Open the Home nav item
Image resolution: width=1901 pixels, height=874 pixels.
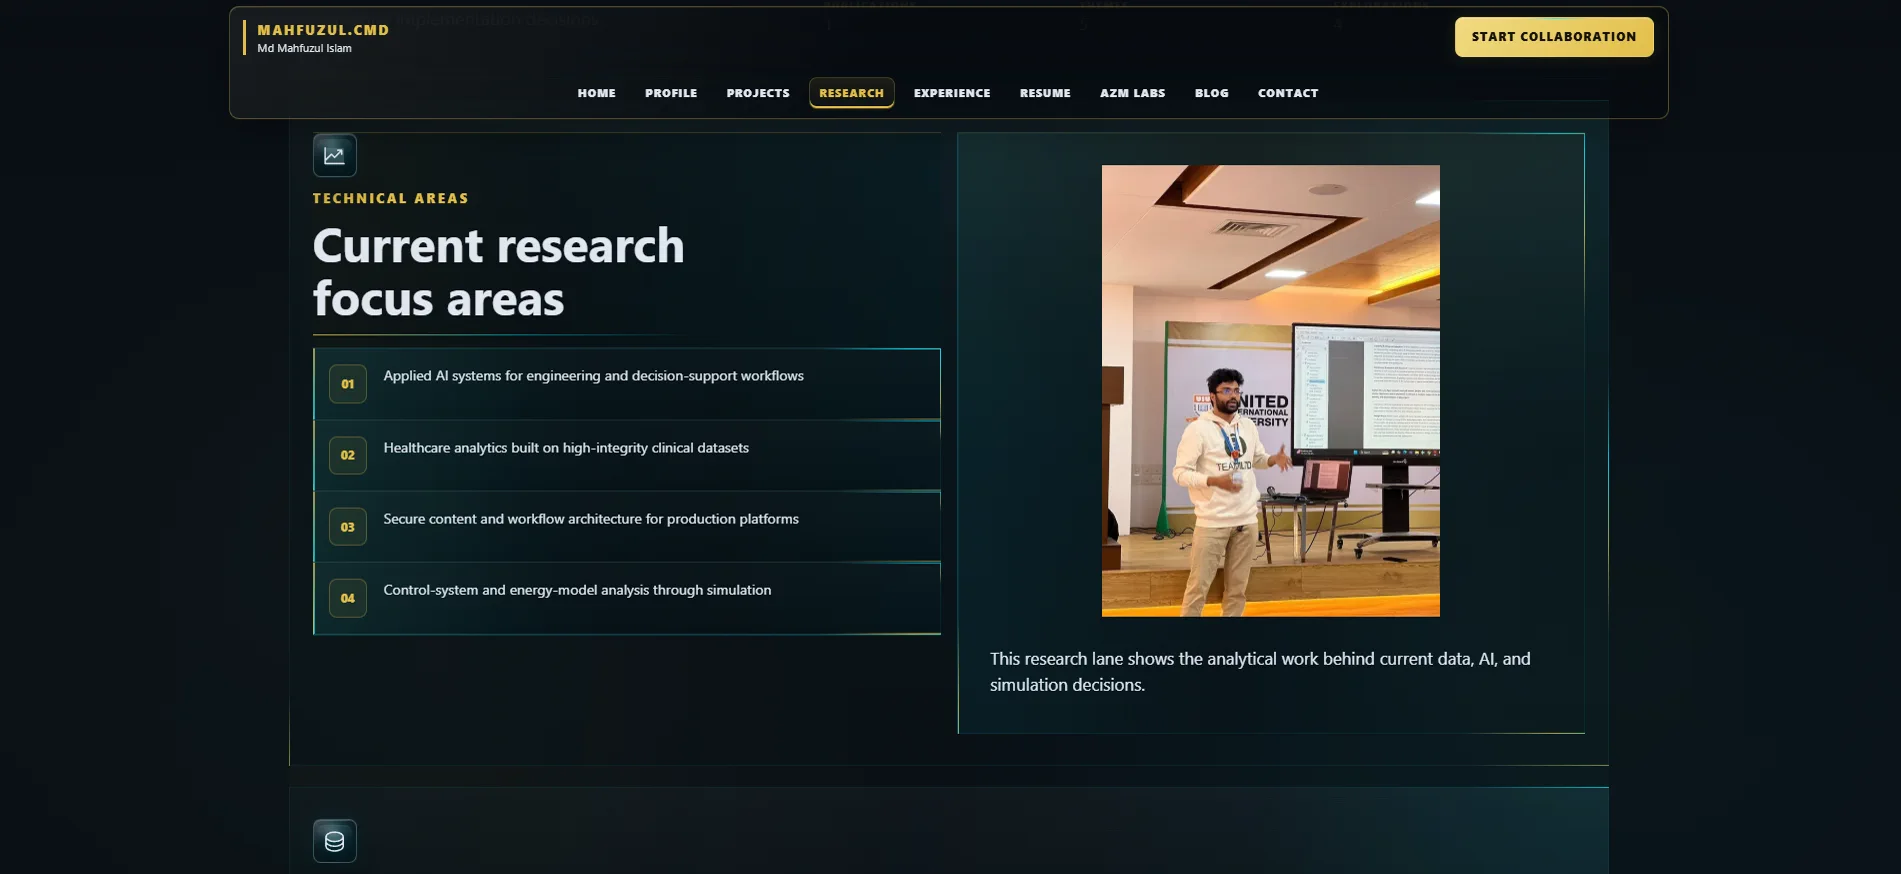point(597,93)
